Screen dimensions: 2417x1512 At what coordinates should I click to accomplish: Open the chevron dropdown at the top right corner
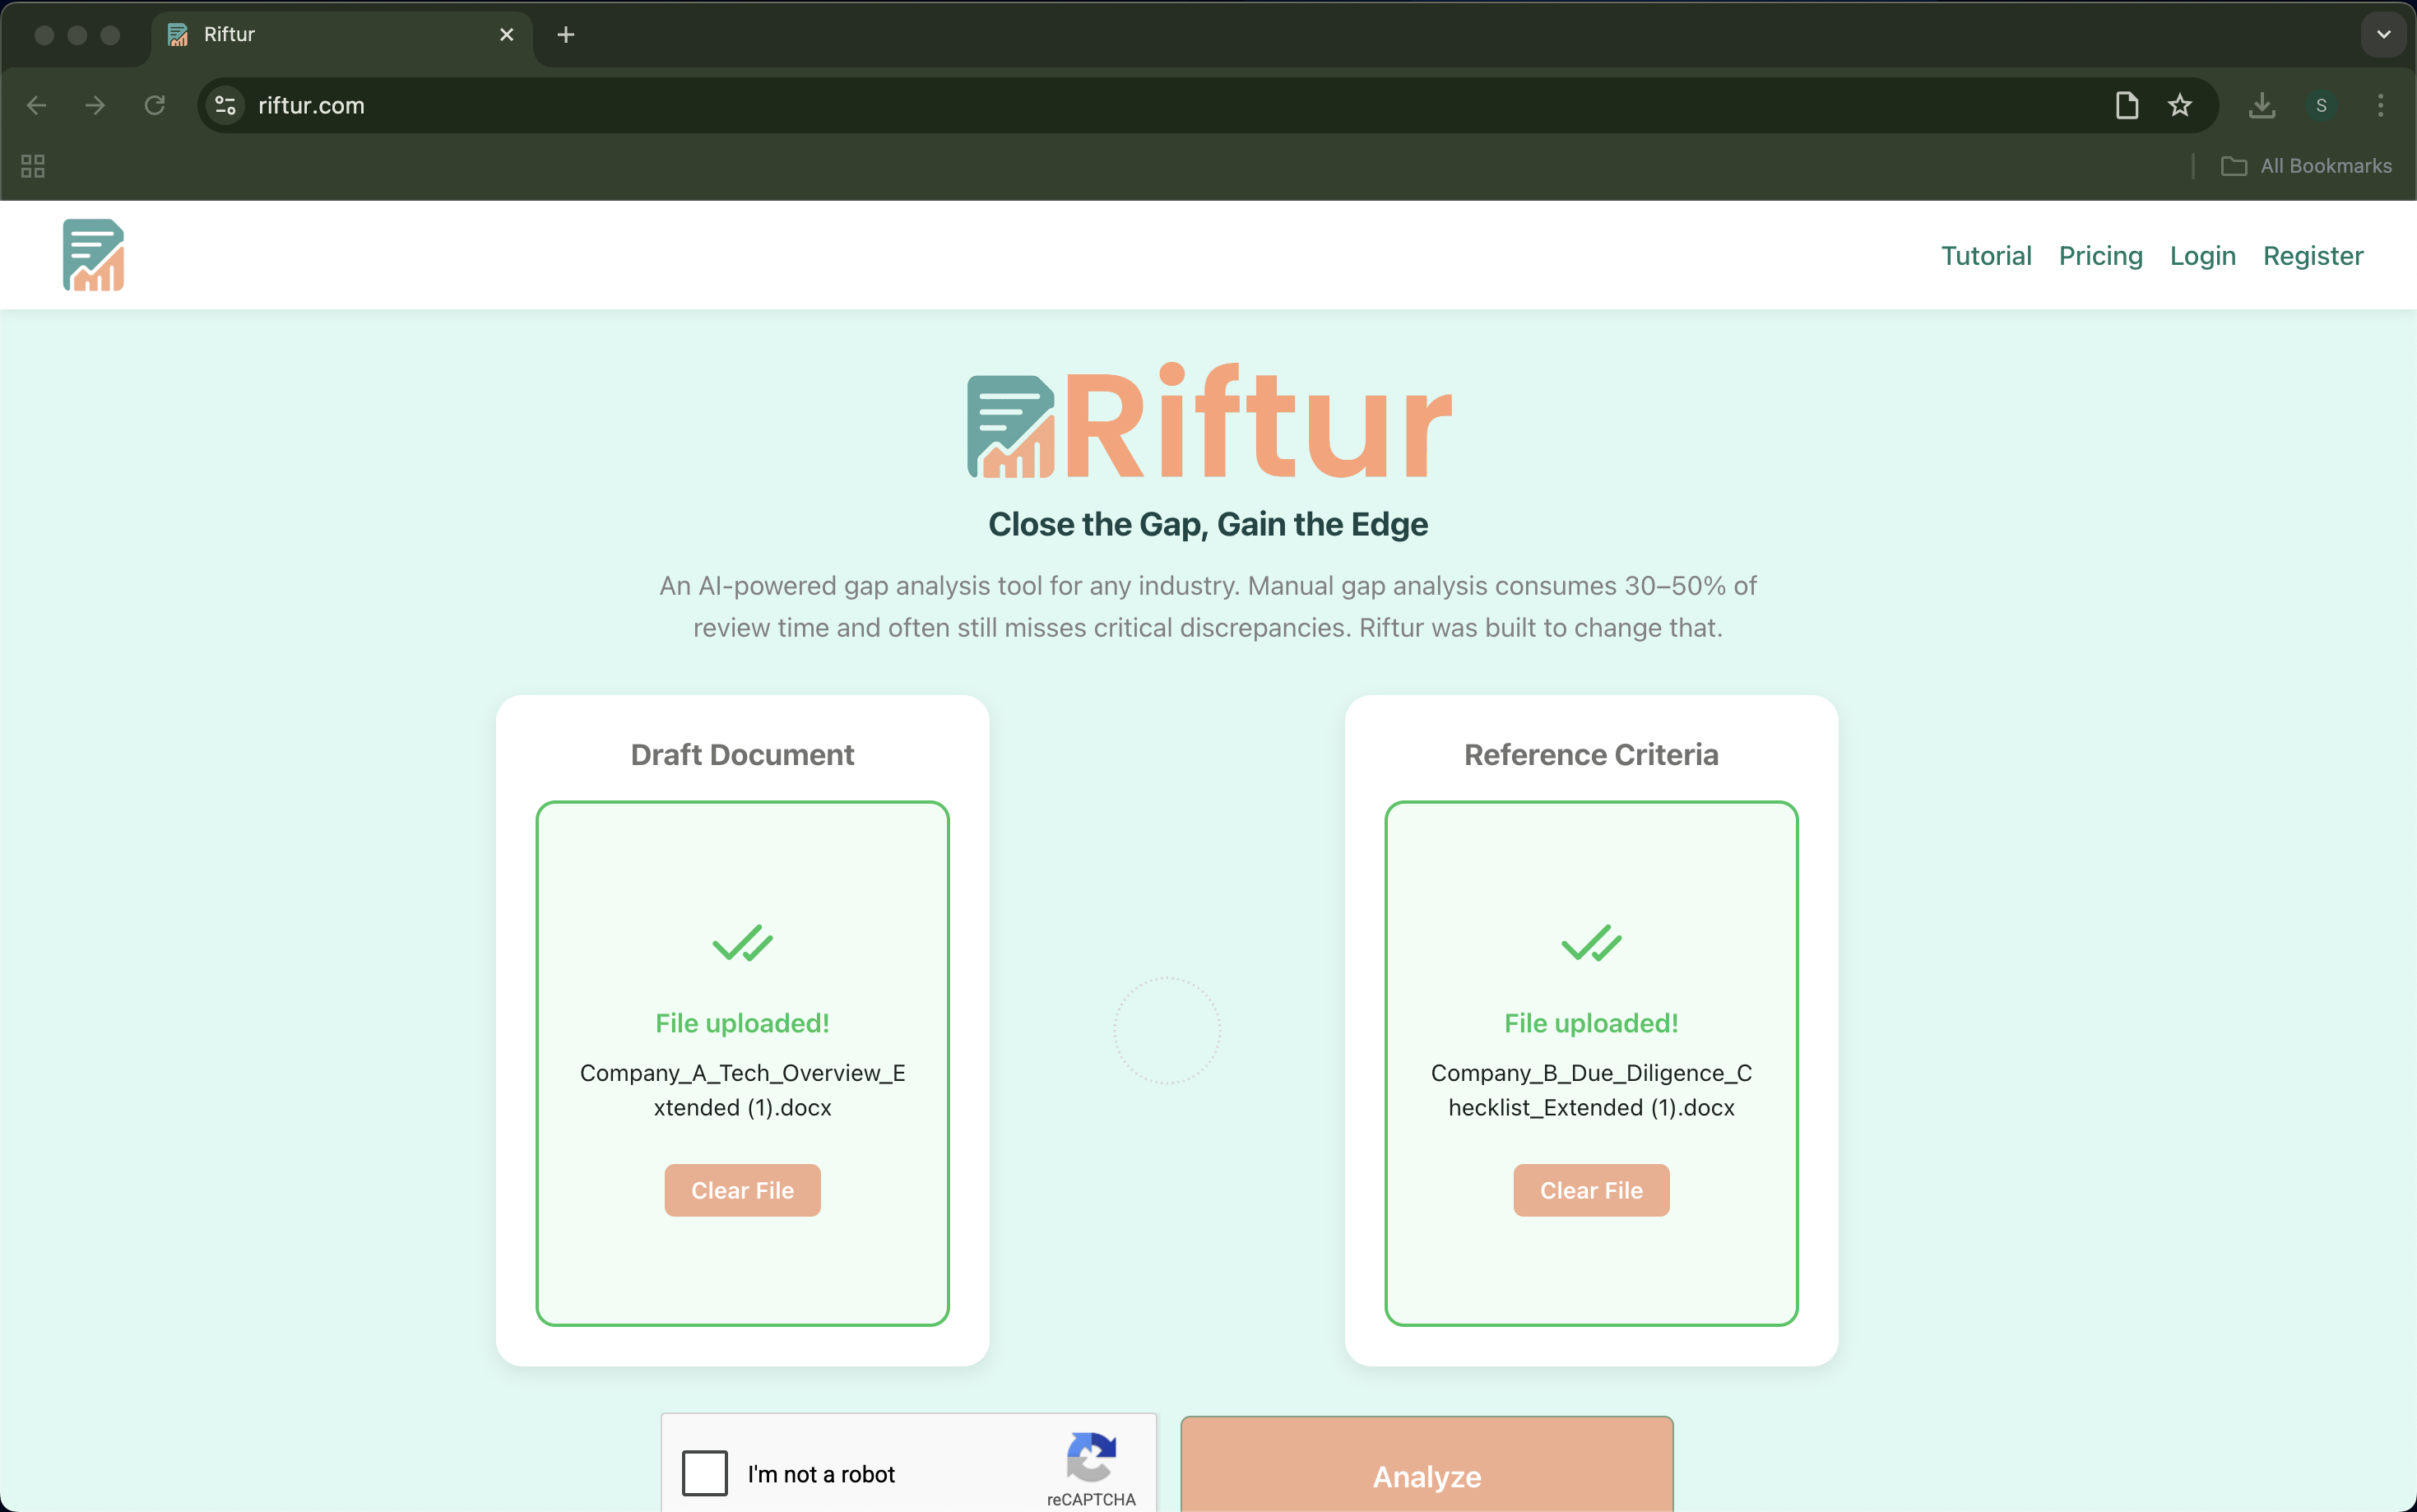pos(2384,34)
